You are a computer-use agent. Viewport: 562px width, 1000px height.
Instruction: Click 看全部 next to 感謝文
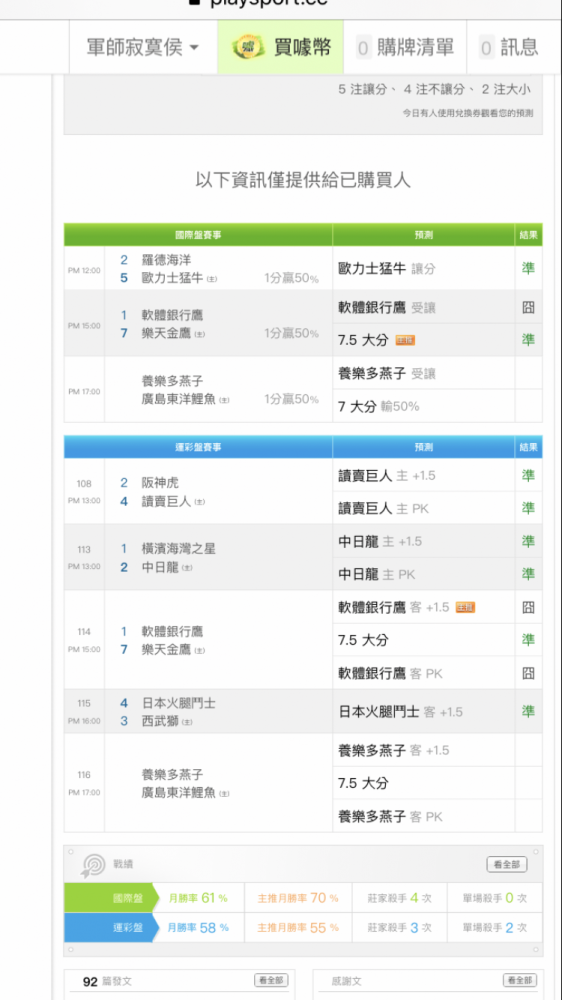coord(520,980)
